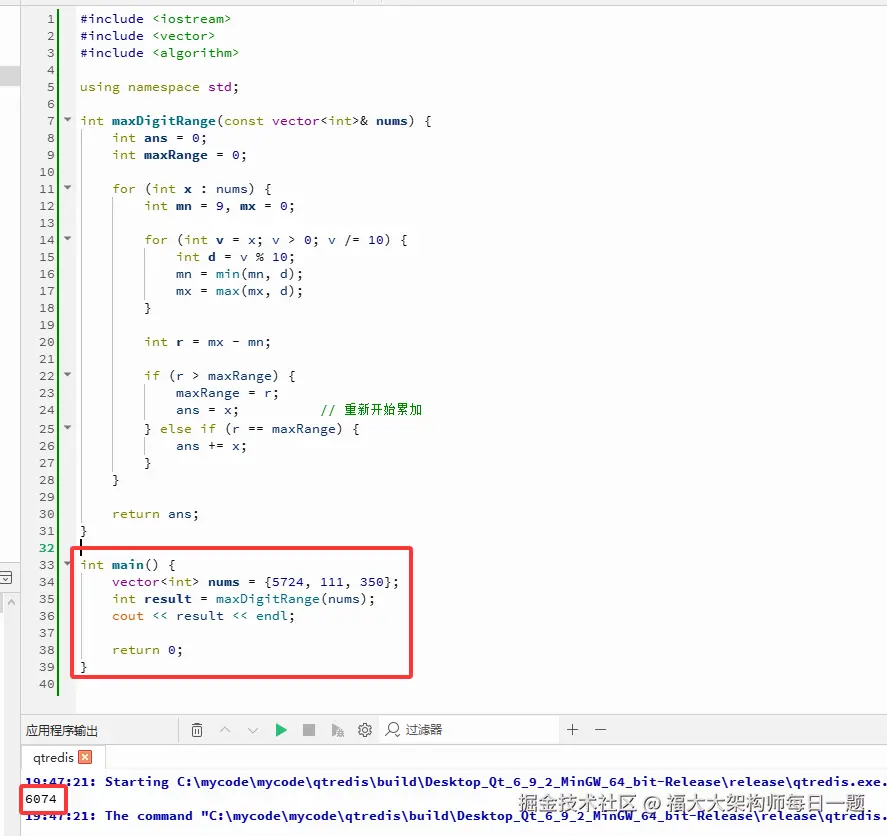Attach debugger to the running application

[337, 730]
